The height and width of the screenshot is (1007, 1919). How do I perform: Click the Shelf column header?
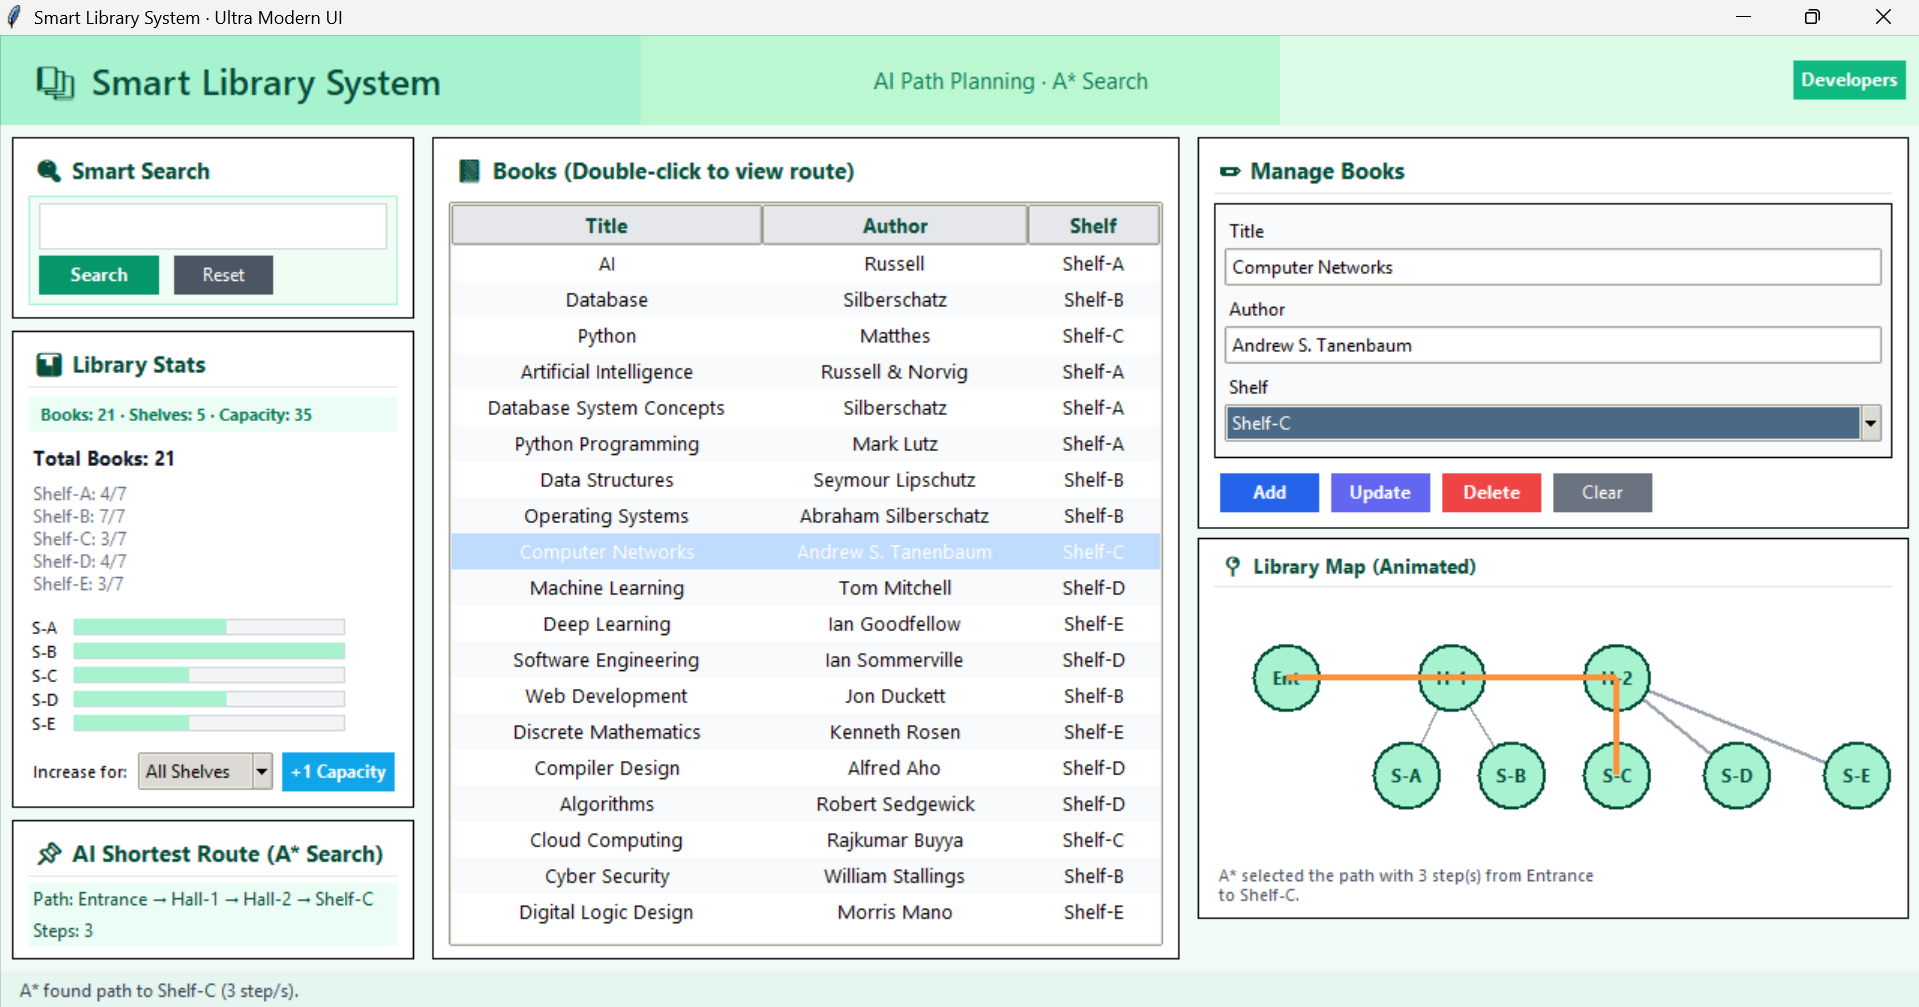pyautogui.click(x=1092, y=226)
